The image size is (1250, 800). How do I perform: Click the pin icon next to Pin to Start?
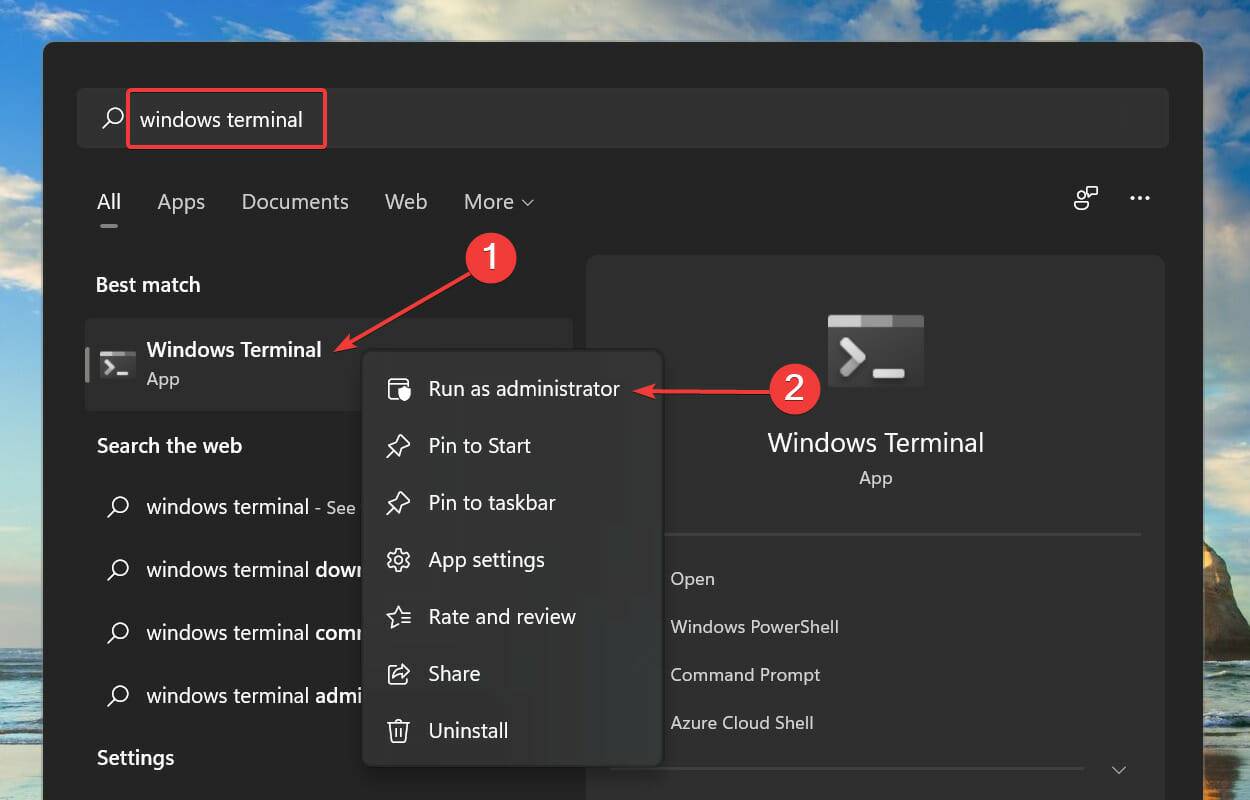[x=398, y=445]
